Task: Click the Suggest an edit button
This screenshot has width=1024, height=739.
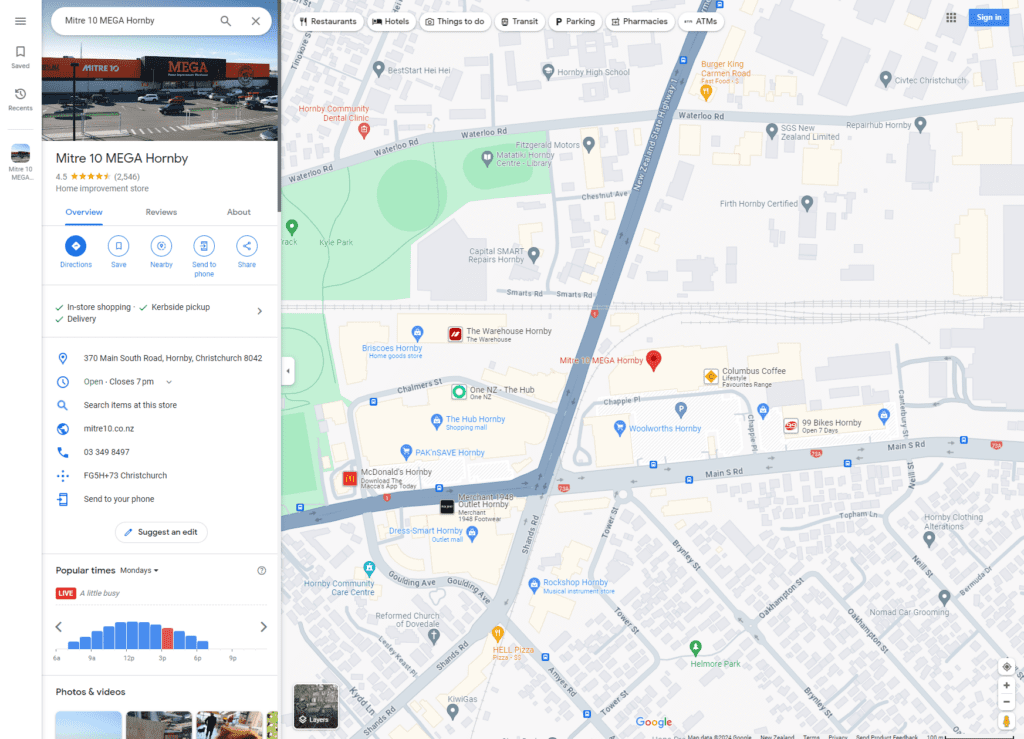Action: coord(161,532)
